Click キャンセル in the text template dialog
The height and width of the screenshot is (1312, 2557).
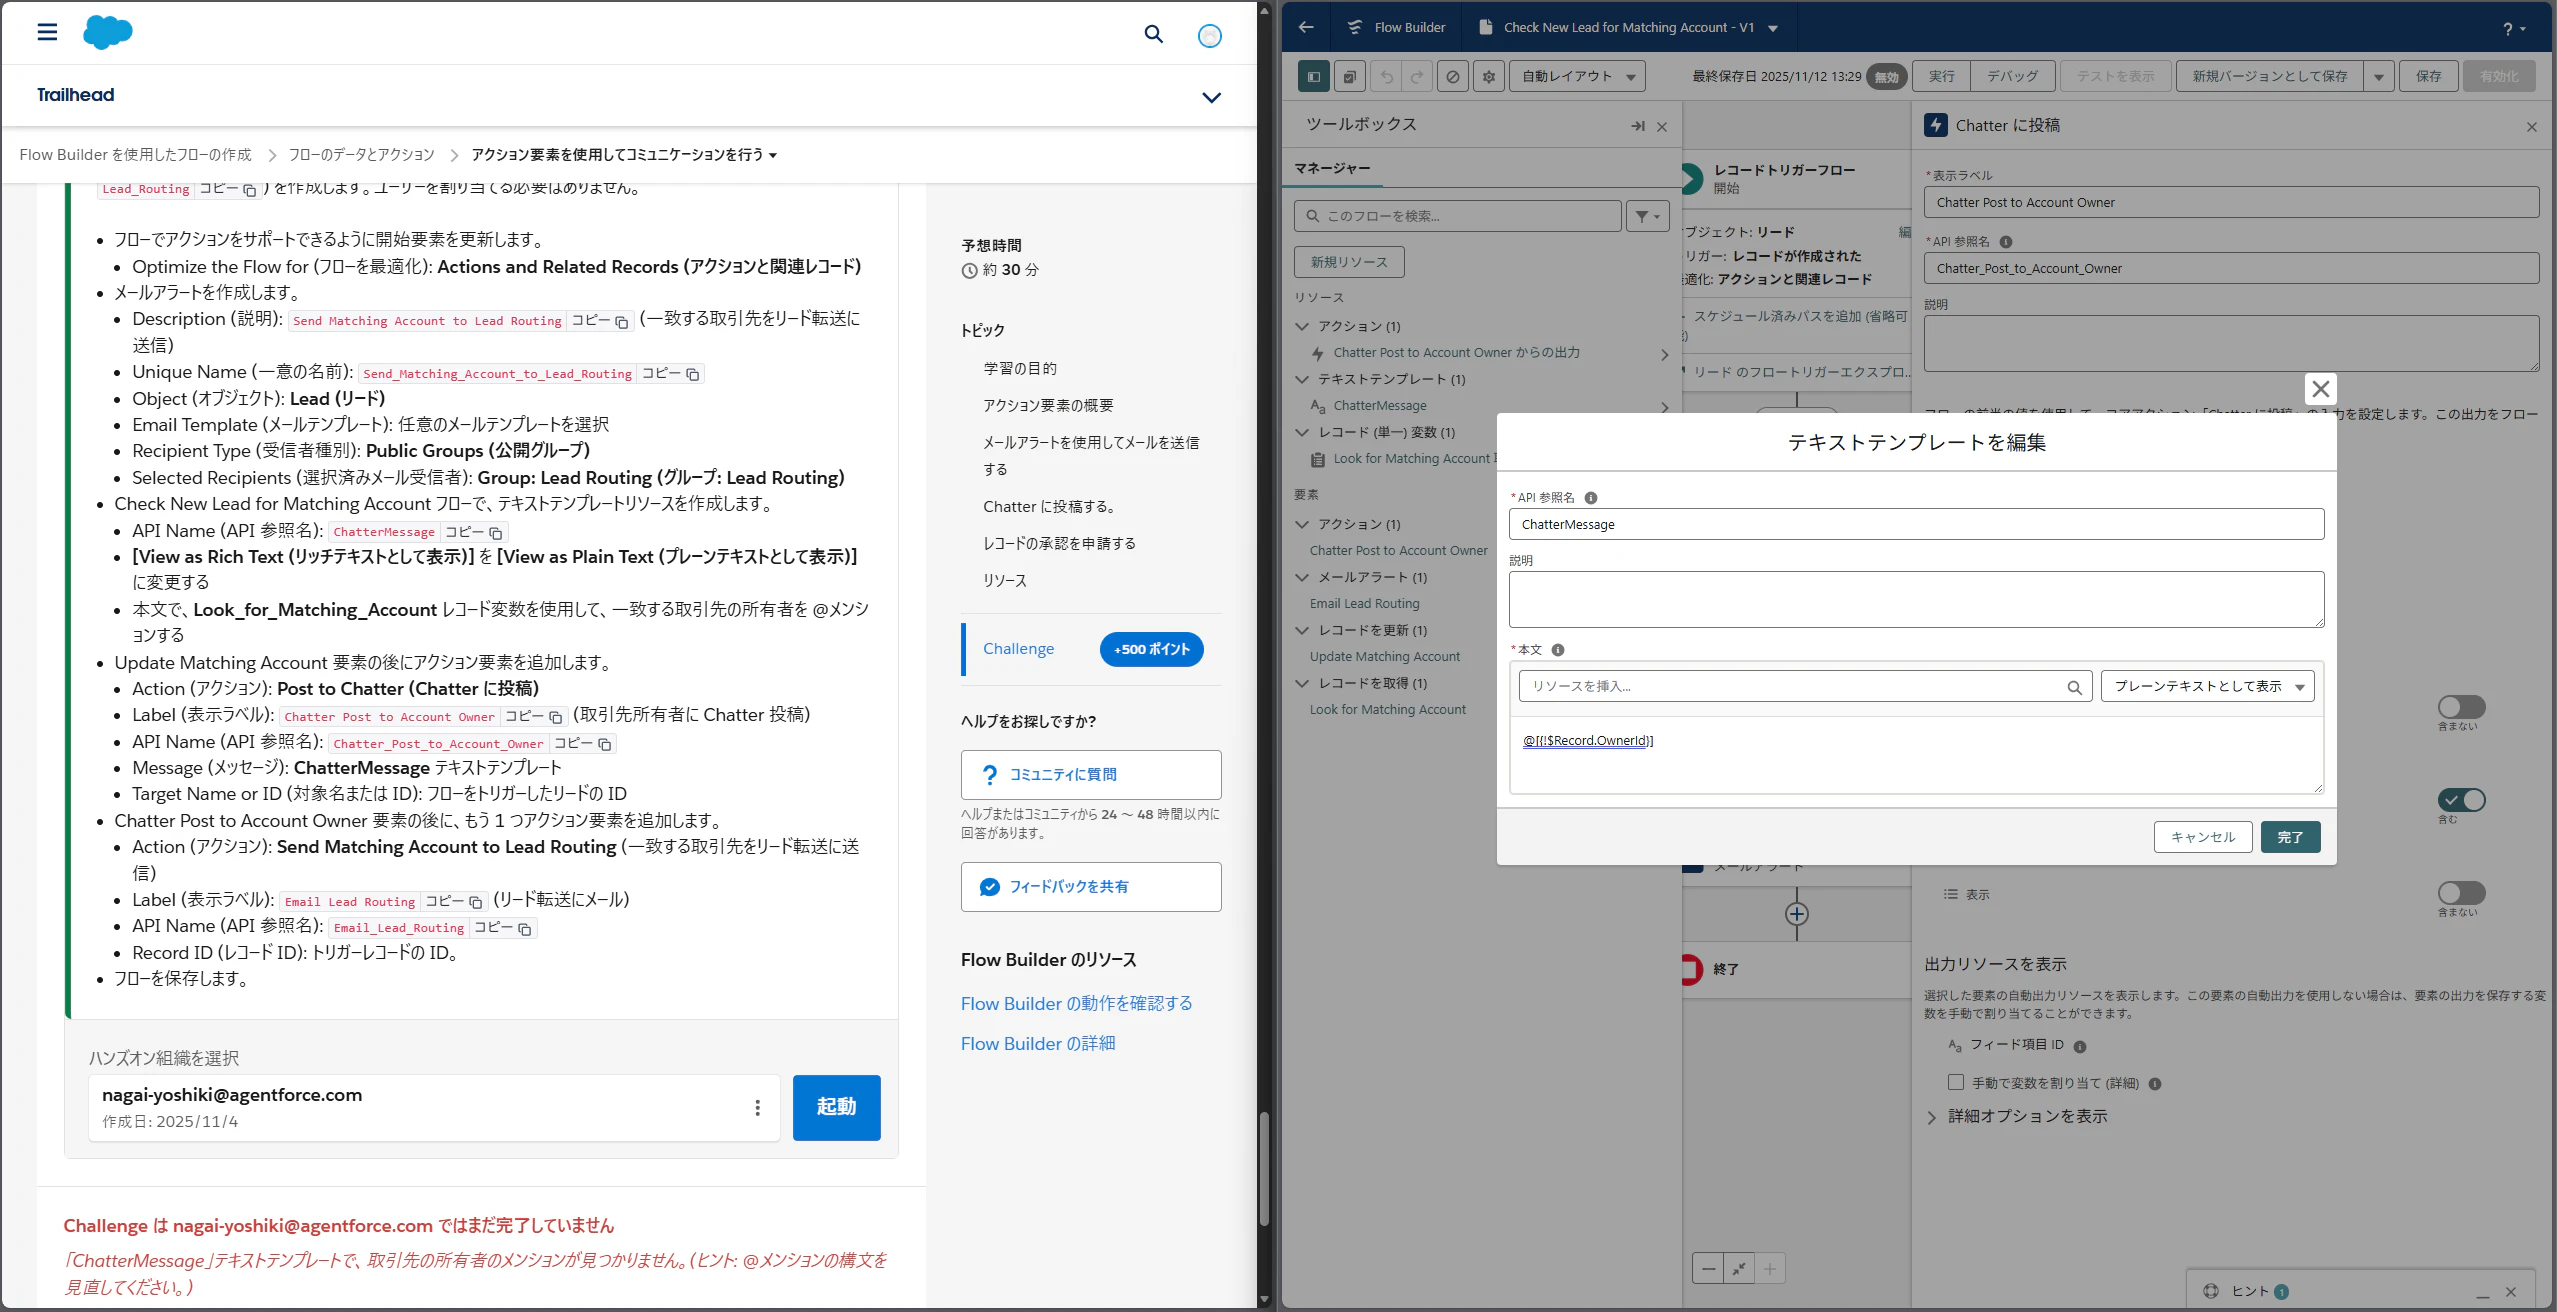(x=2203, y=837)
